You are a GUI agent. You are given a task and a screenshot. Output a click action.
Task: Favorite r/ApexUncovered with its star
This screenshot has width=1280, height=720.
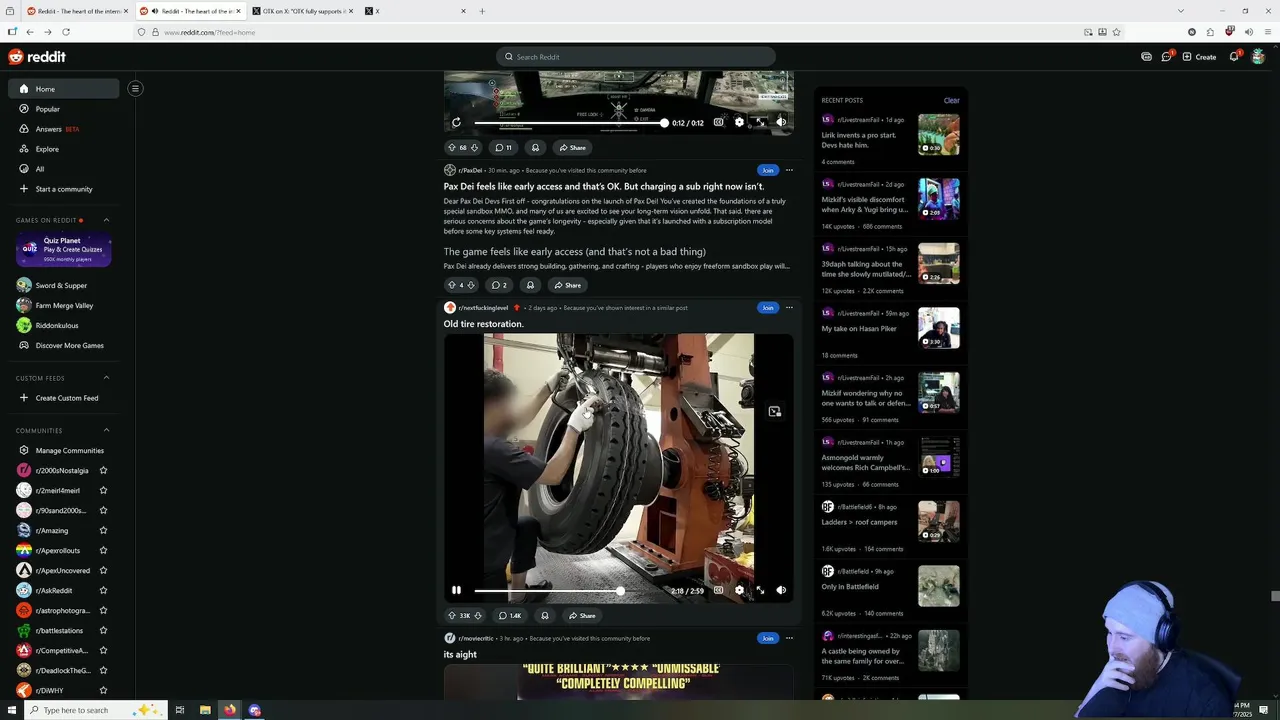(103, 570)
